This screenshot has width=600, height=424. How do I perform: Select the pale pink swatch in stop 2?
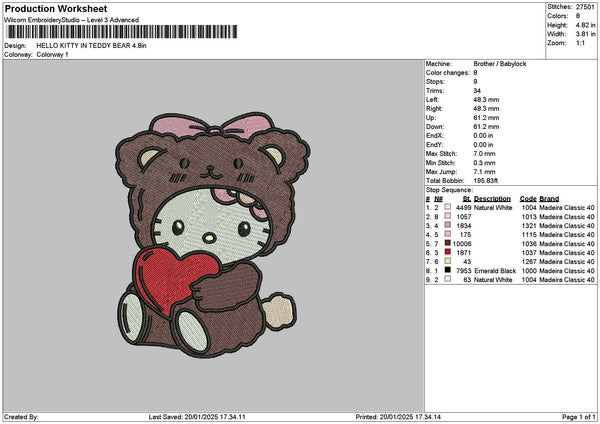coord(448,216)
